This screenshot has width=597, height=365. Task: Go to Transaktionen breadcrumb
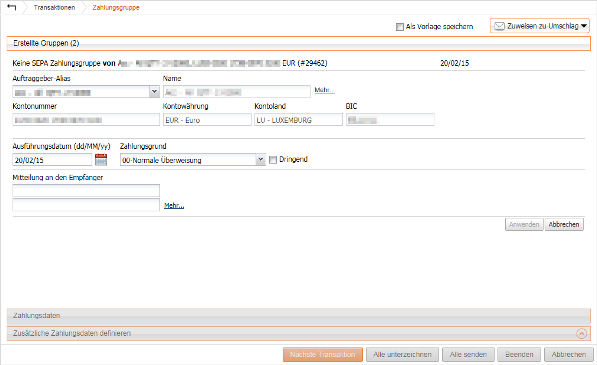tap(54, 8)
